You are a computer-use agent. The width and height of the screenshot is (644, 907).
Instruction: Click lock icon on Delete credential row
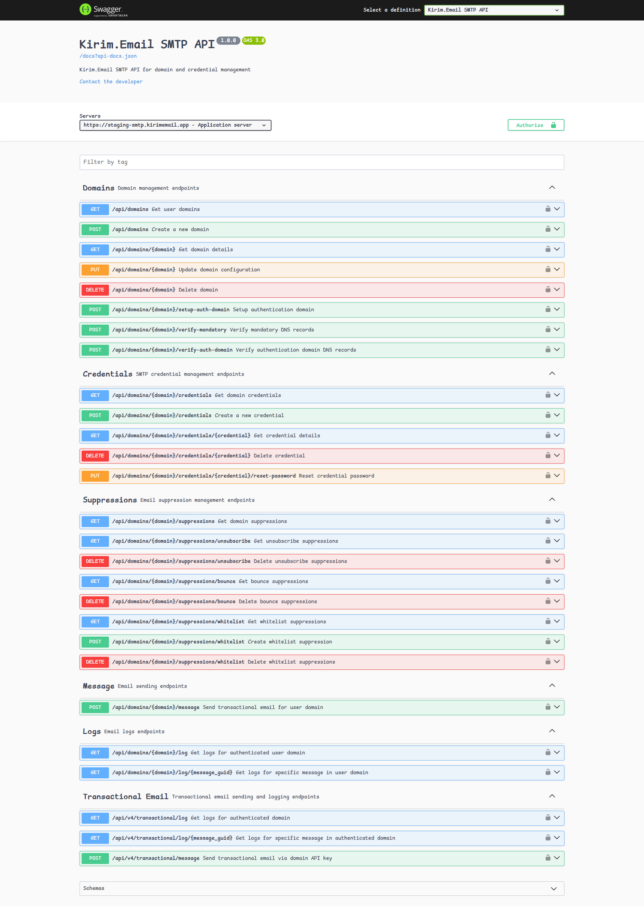(547, 455)
